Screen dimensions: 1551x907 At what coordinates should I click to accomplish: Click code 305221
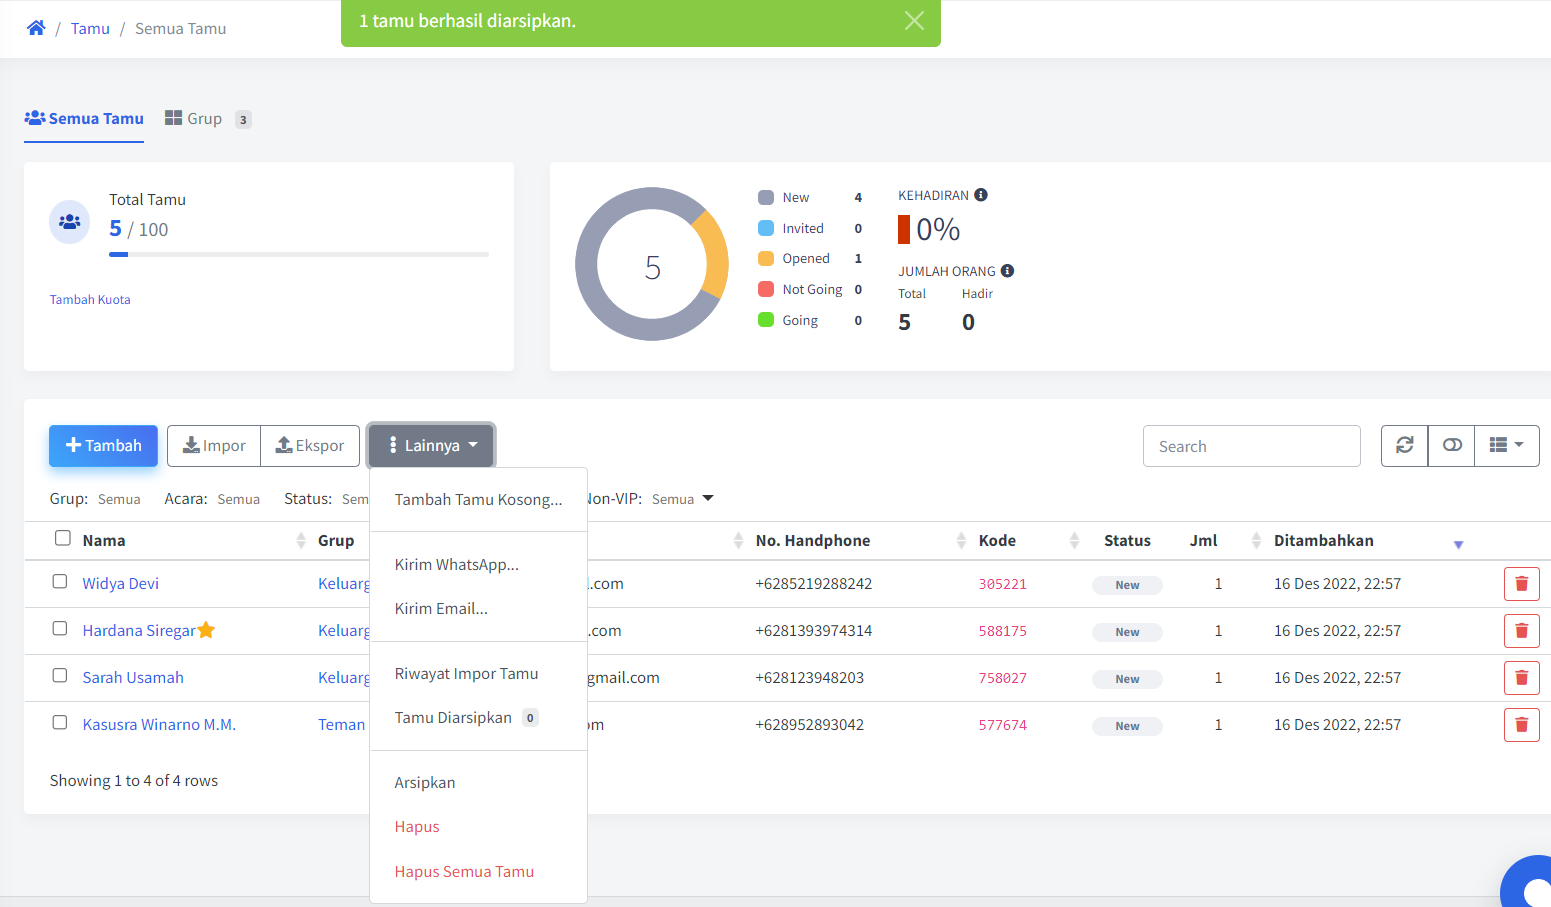pyautogui.click(x=1002, y=584)
